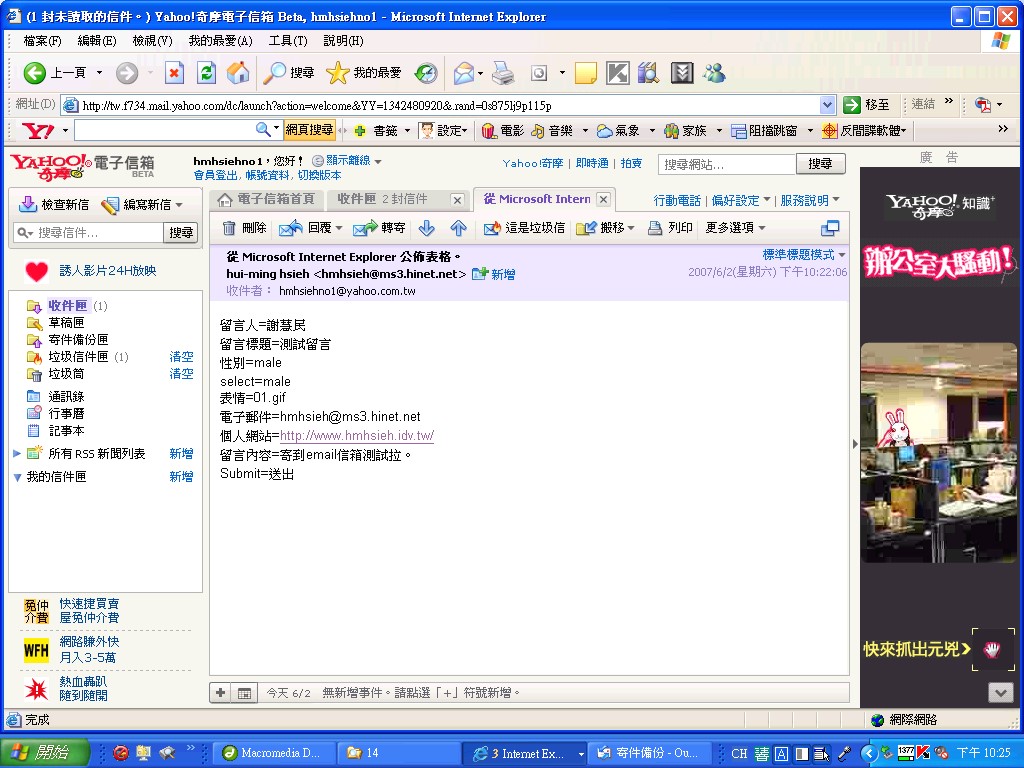The width and height of the screenshot is (1024, 768).
Task: Expand the reply 回覆 dropdown arrow
Action: [339, 228]
